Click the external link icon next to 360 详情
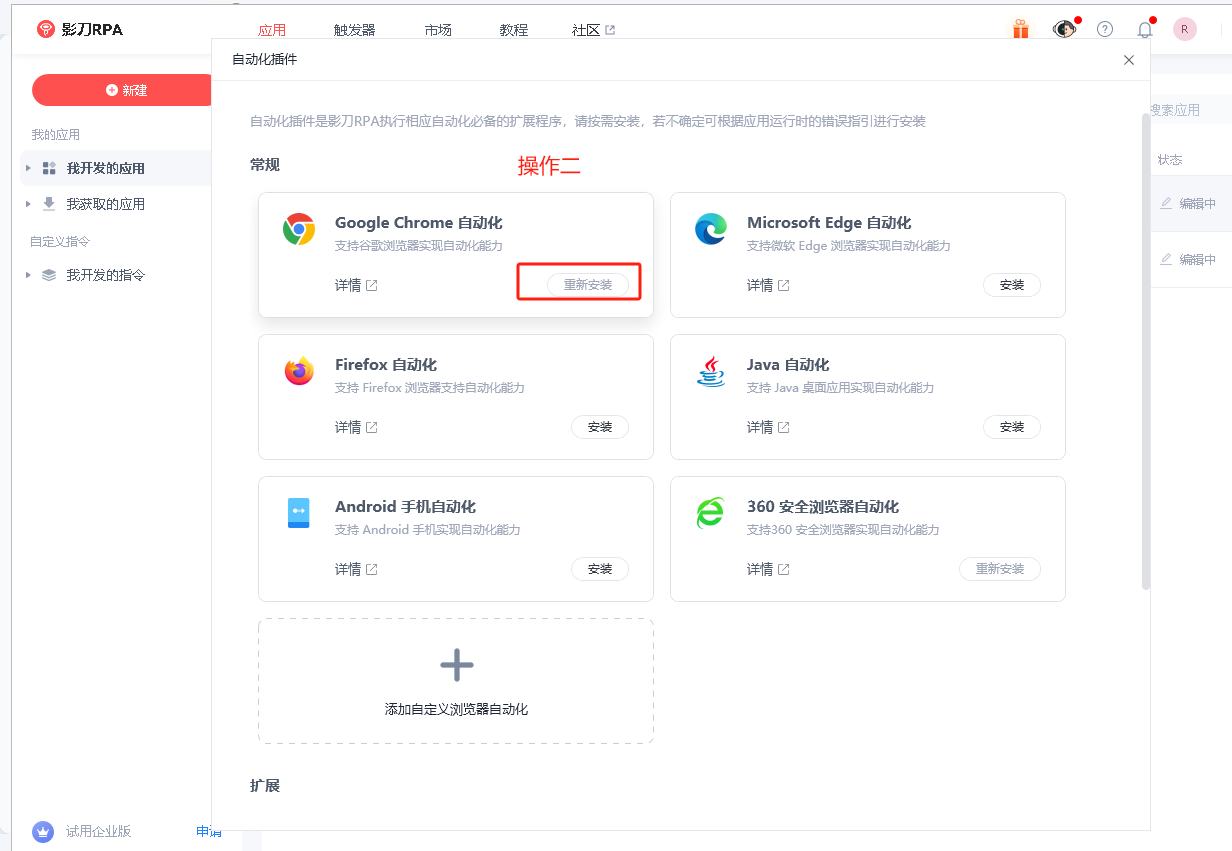Screen dimensions: 1232x851 point(784,569)
